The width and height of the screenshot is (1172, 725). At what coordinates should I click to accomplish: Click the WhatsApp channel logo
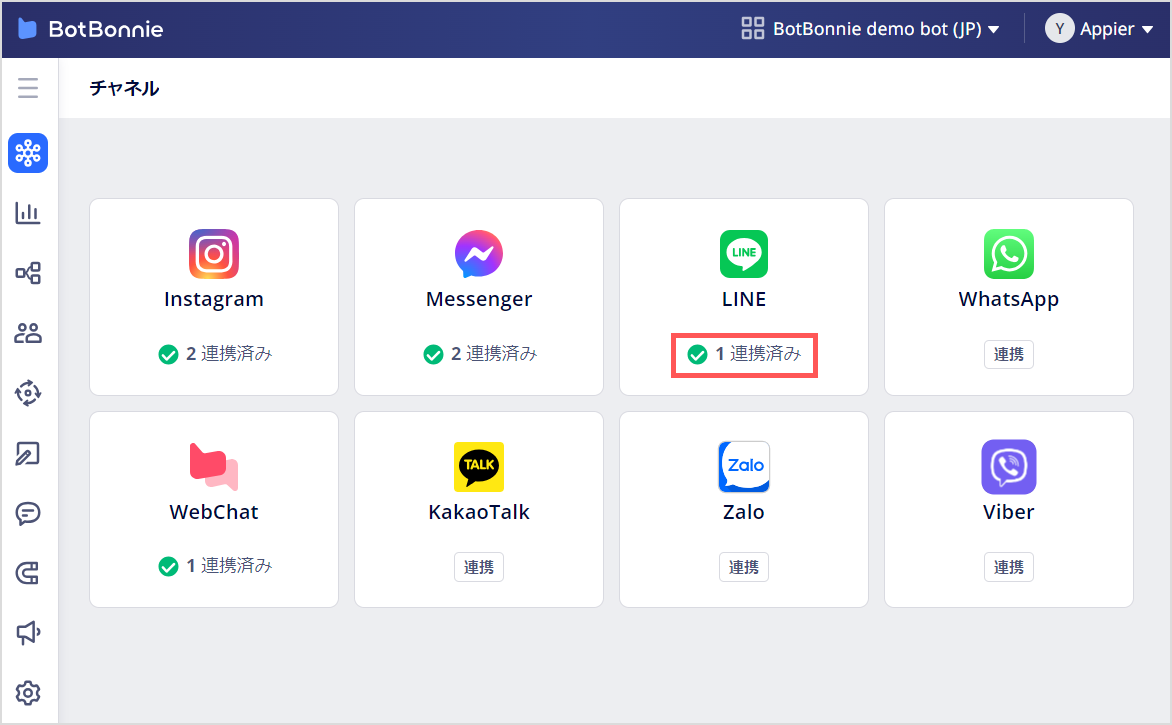(1009, 254)
